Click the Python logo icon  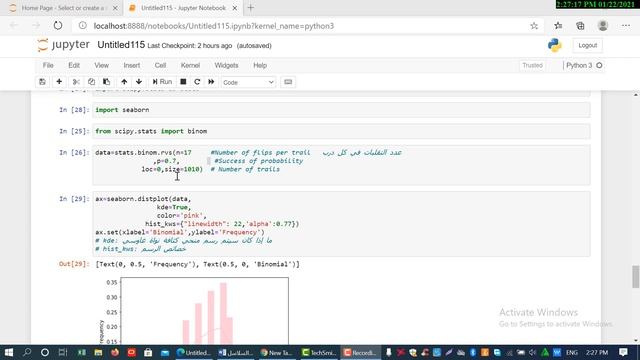tap(555, 45)
